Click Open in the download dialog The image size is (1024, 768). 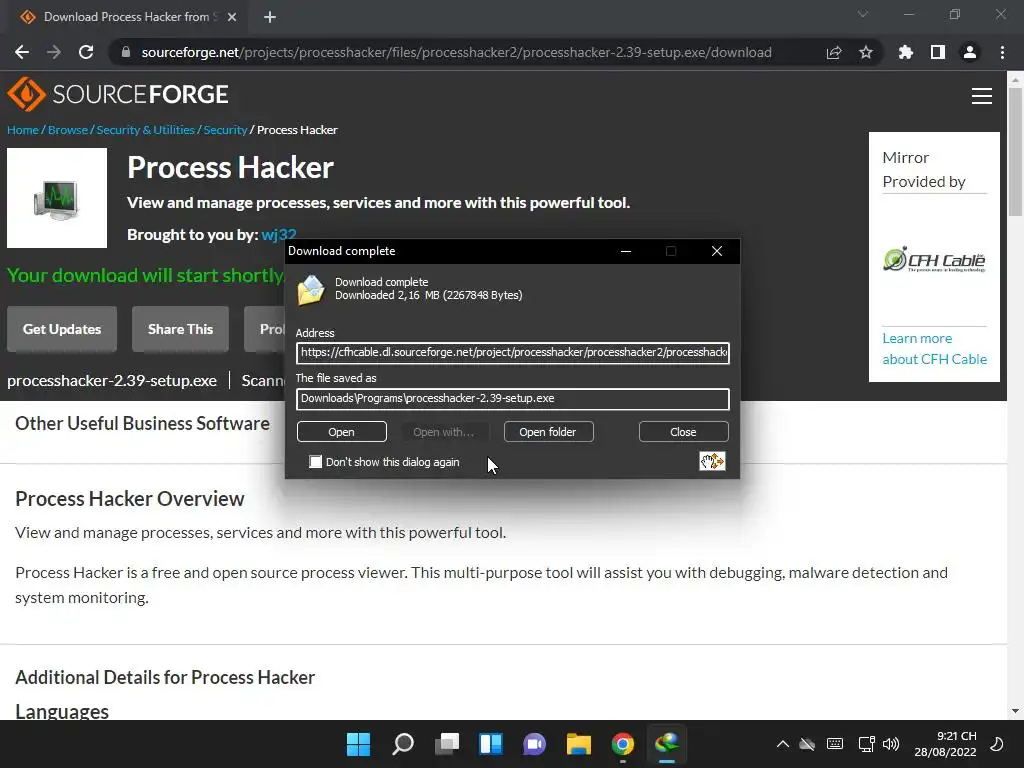point(342,432)
